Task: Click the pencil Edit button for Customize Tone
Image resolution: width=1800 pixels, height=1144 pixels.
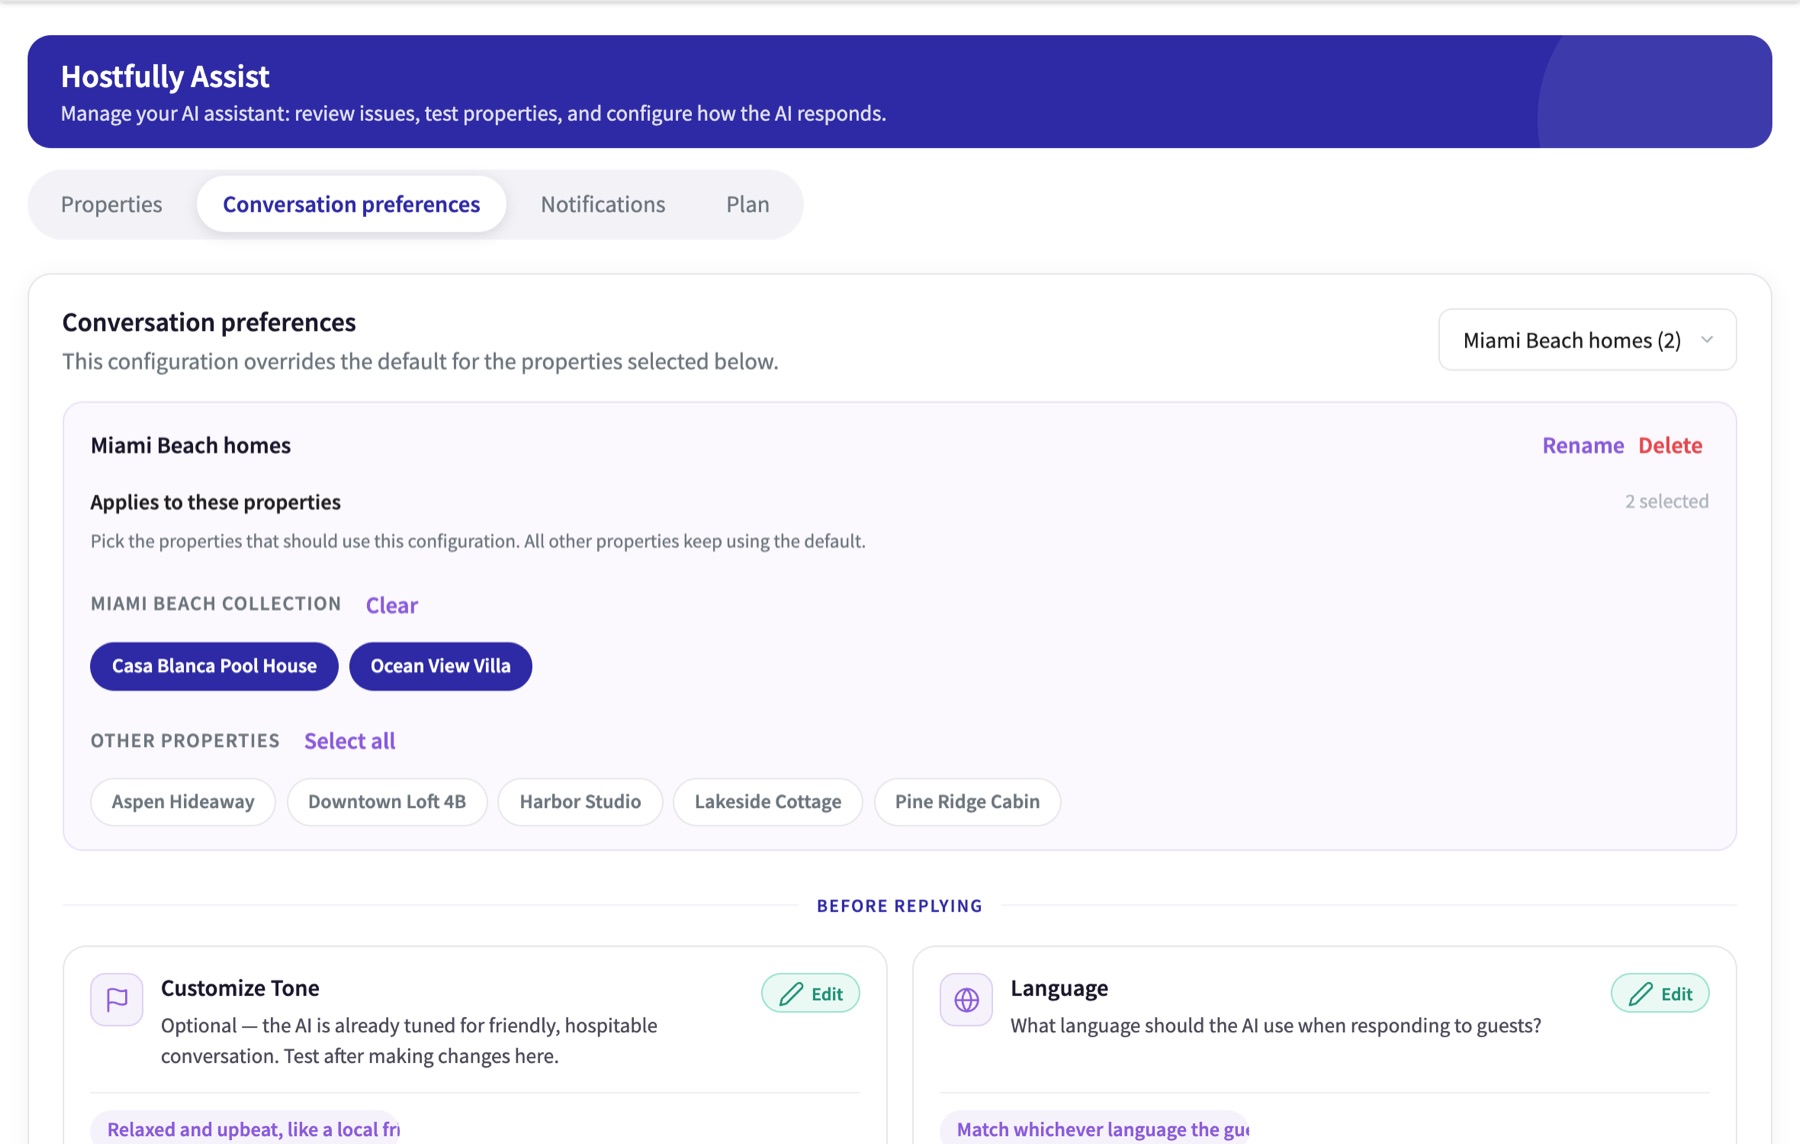Action: click(x=810, y=993)
